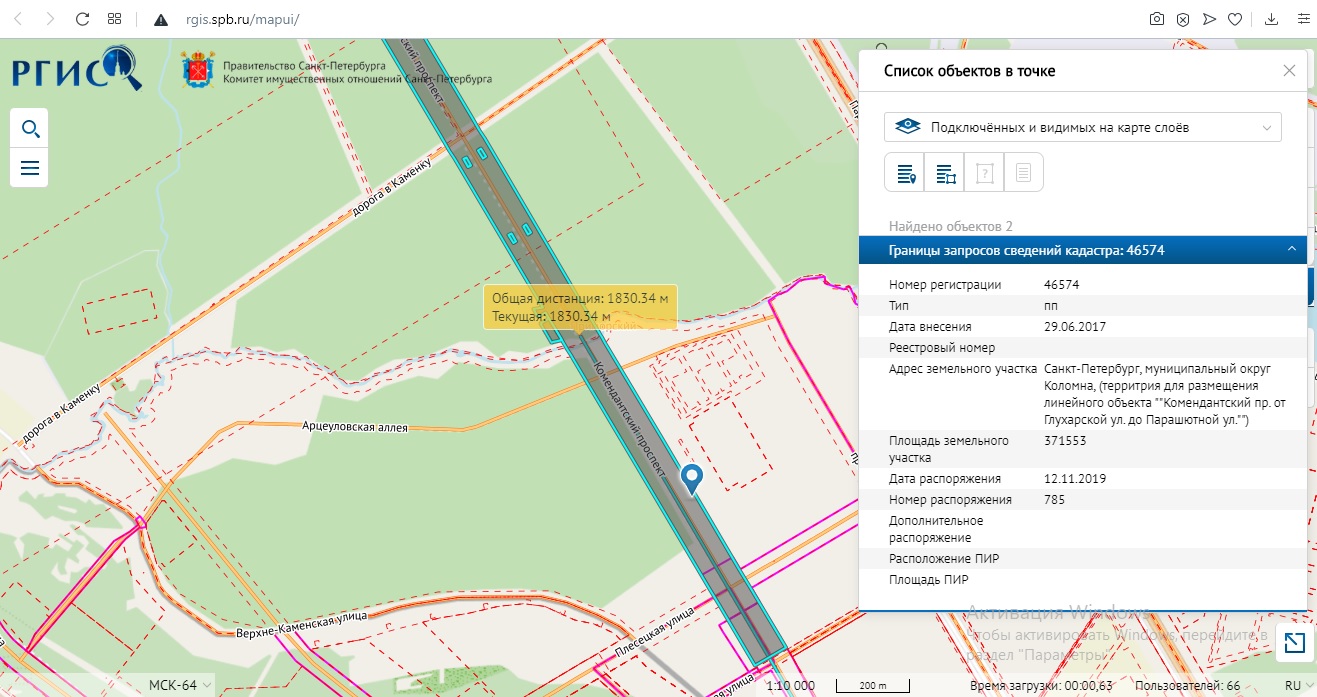Click the blue map marker pin
Image resolution: width=1317 pixels, height=697 pixels.
click(x=691, y=479)
